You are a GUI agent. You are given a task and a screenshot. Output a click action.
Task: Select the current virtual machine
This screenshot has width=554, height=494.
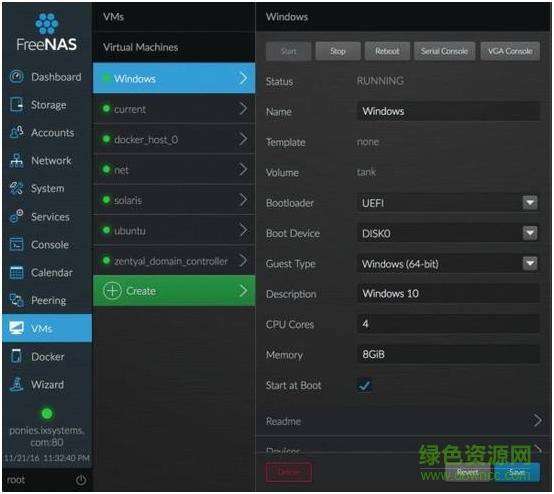pyautogui.click(x=174, y=109)
